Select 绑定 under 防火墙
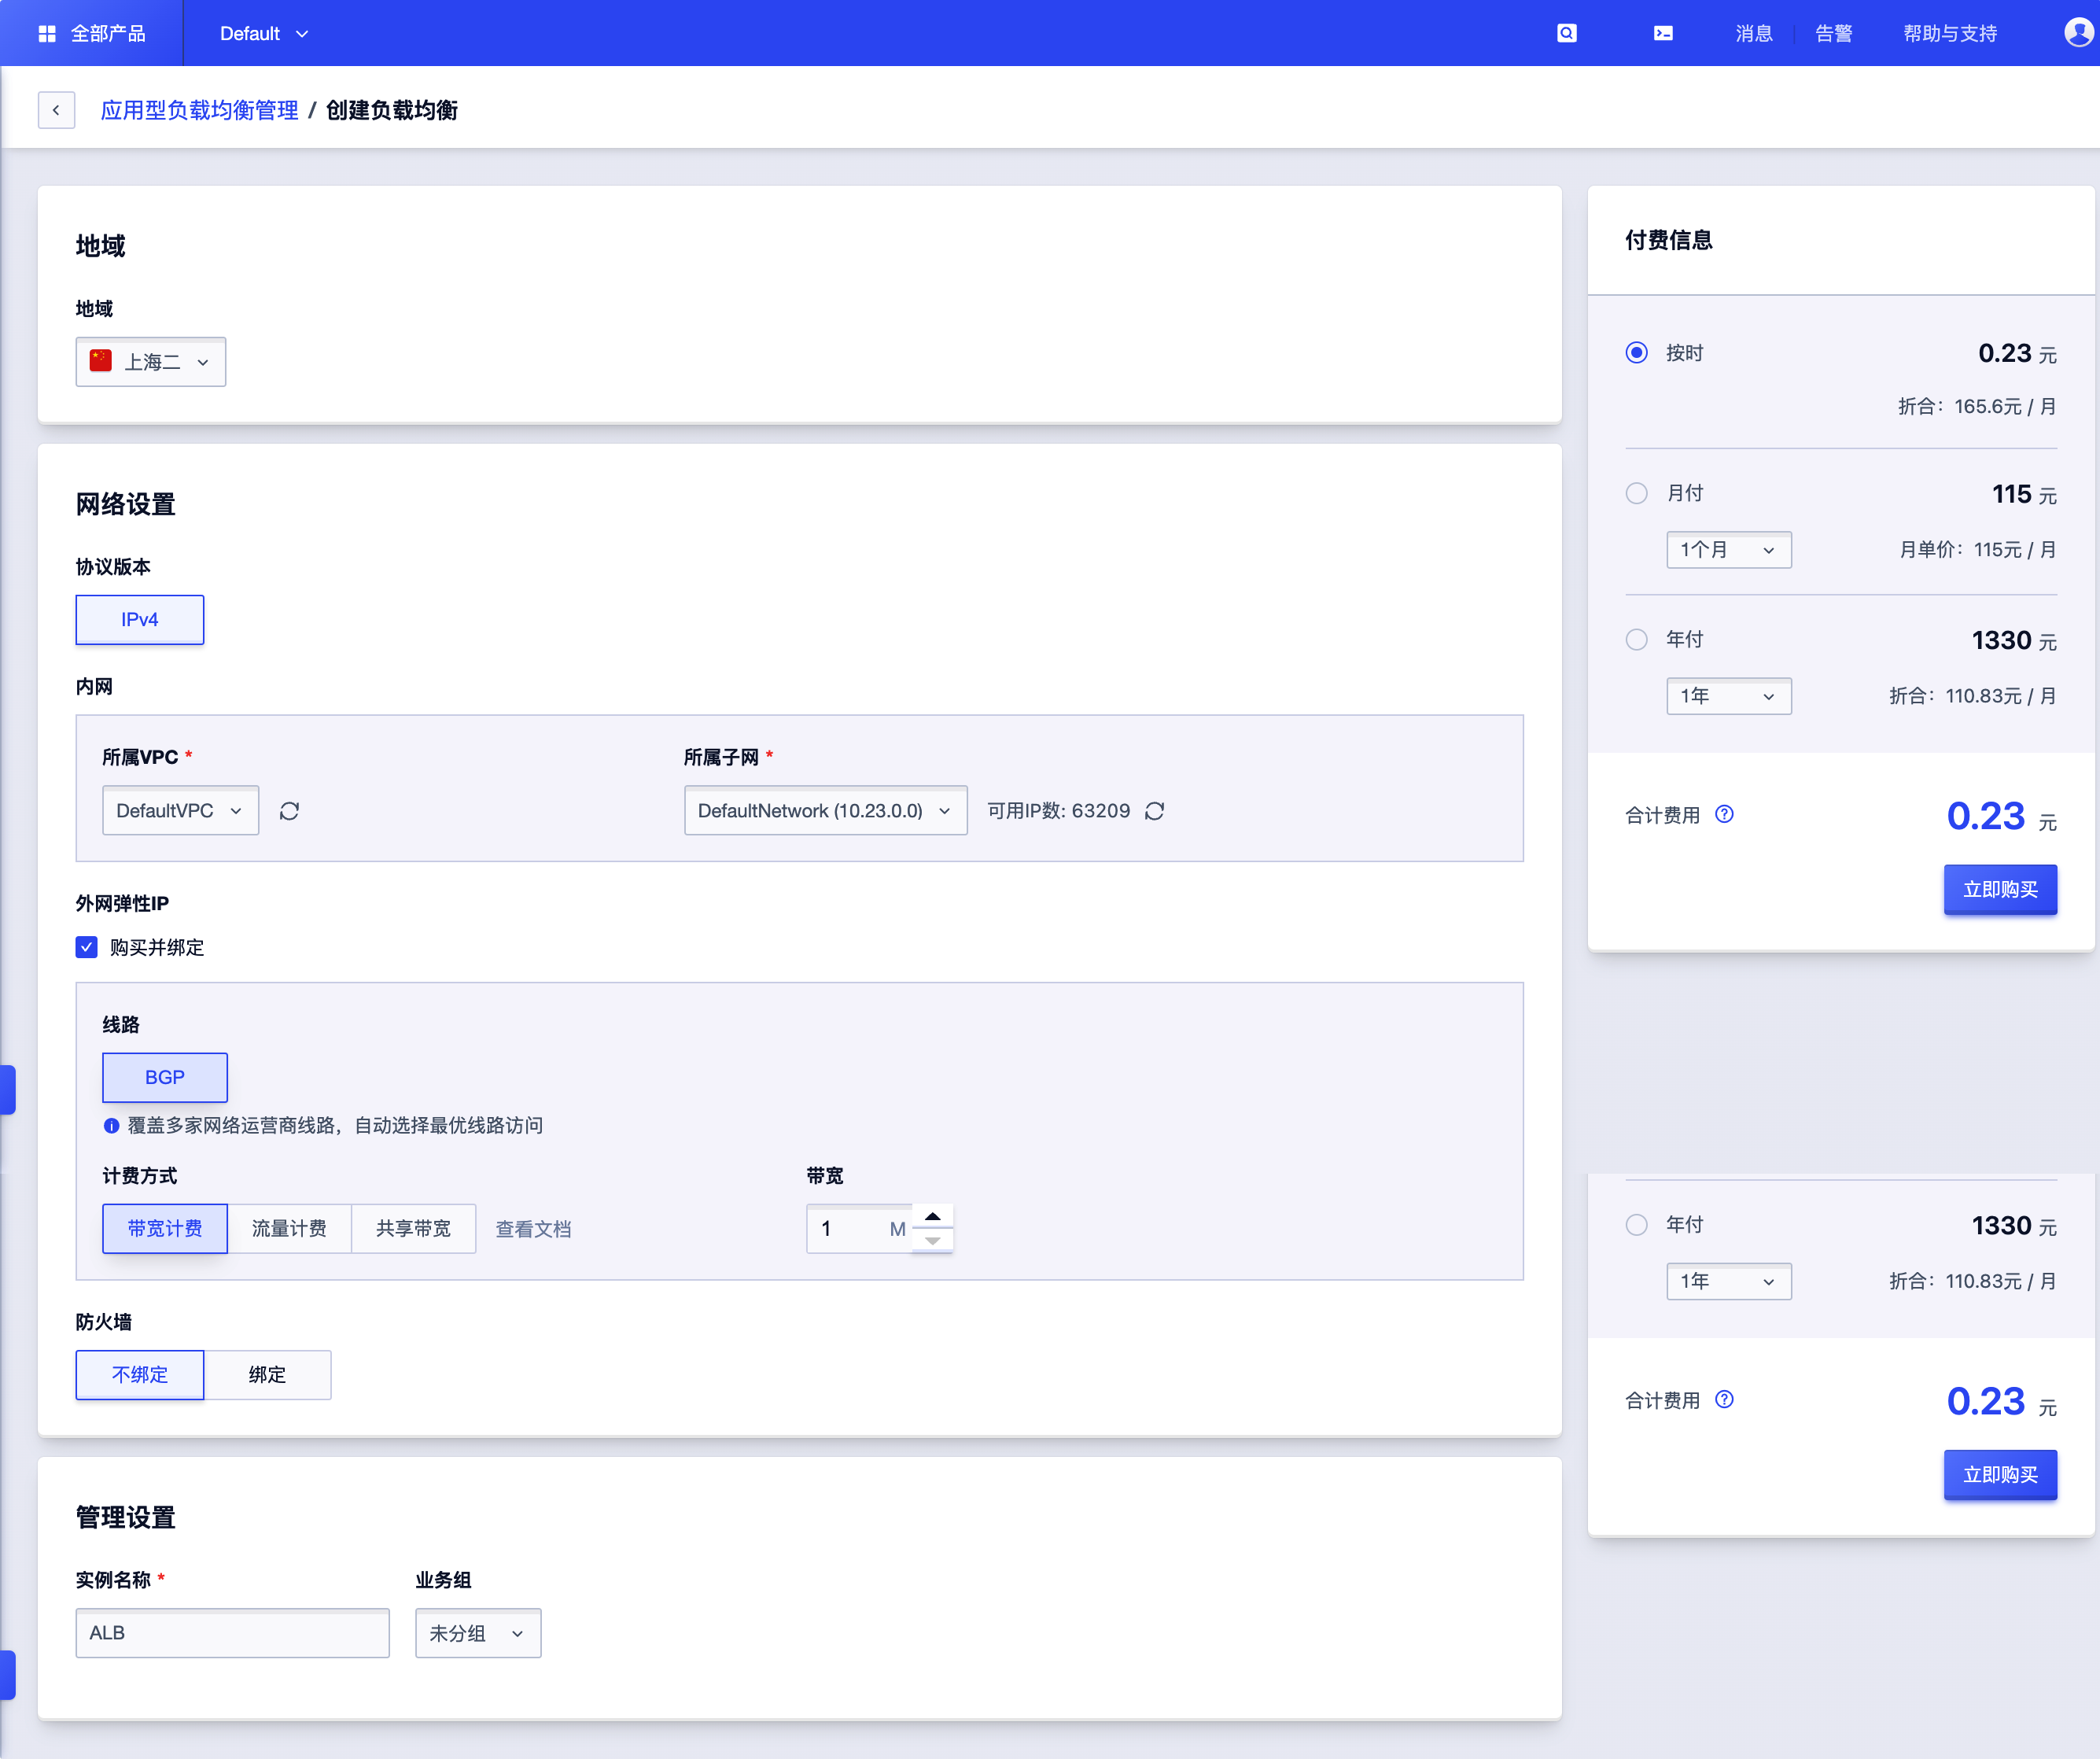The width and height of the screenshot is (2100, 1759). click(x=267, y=1375)
